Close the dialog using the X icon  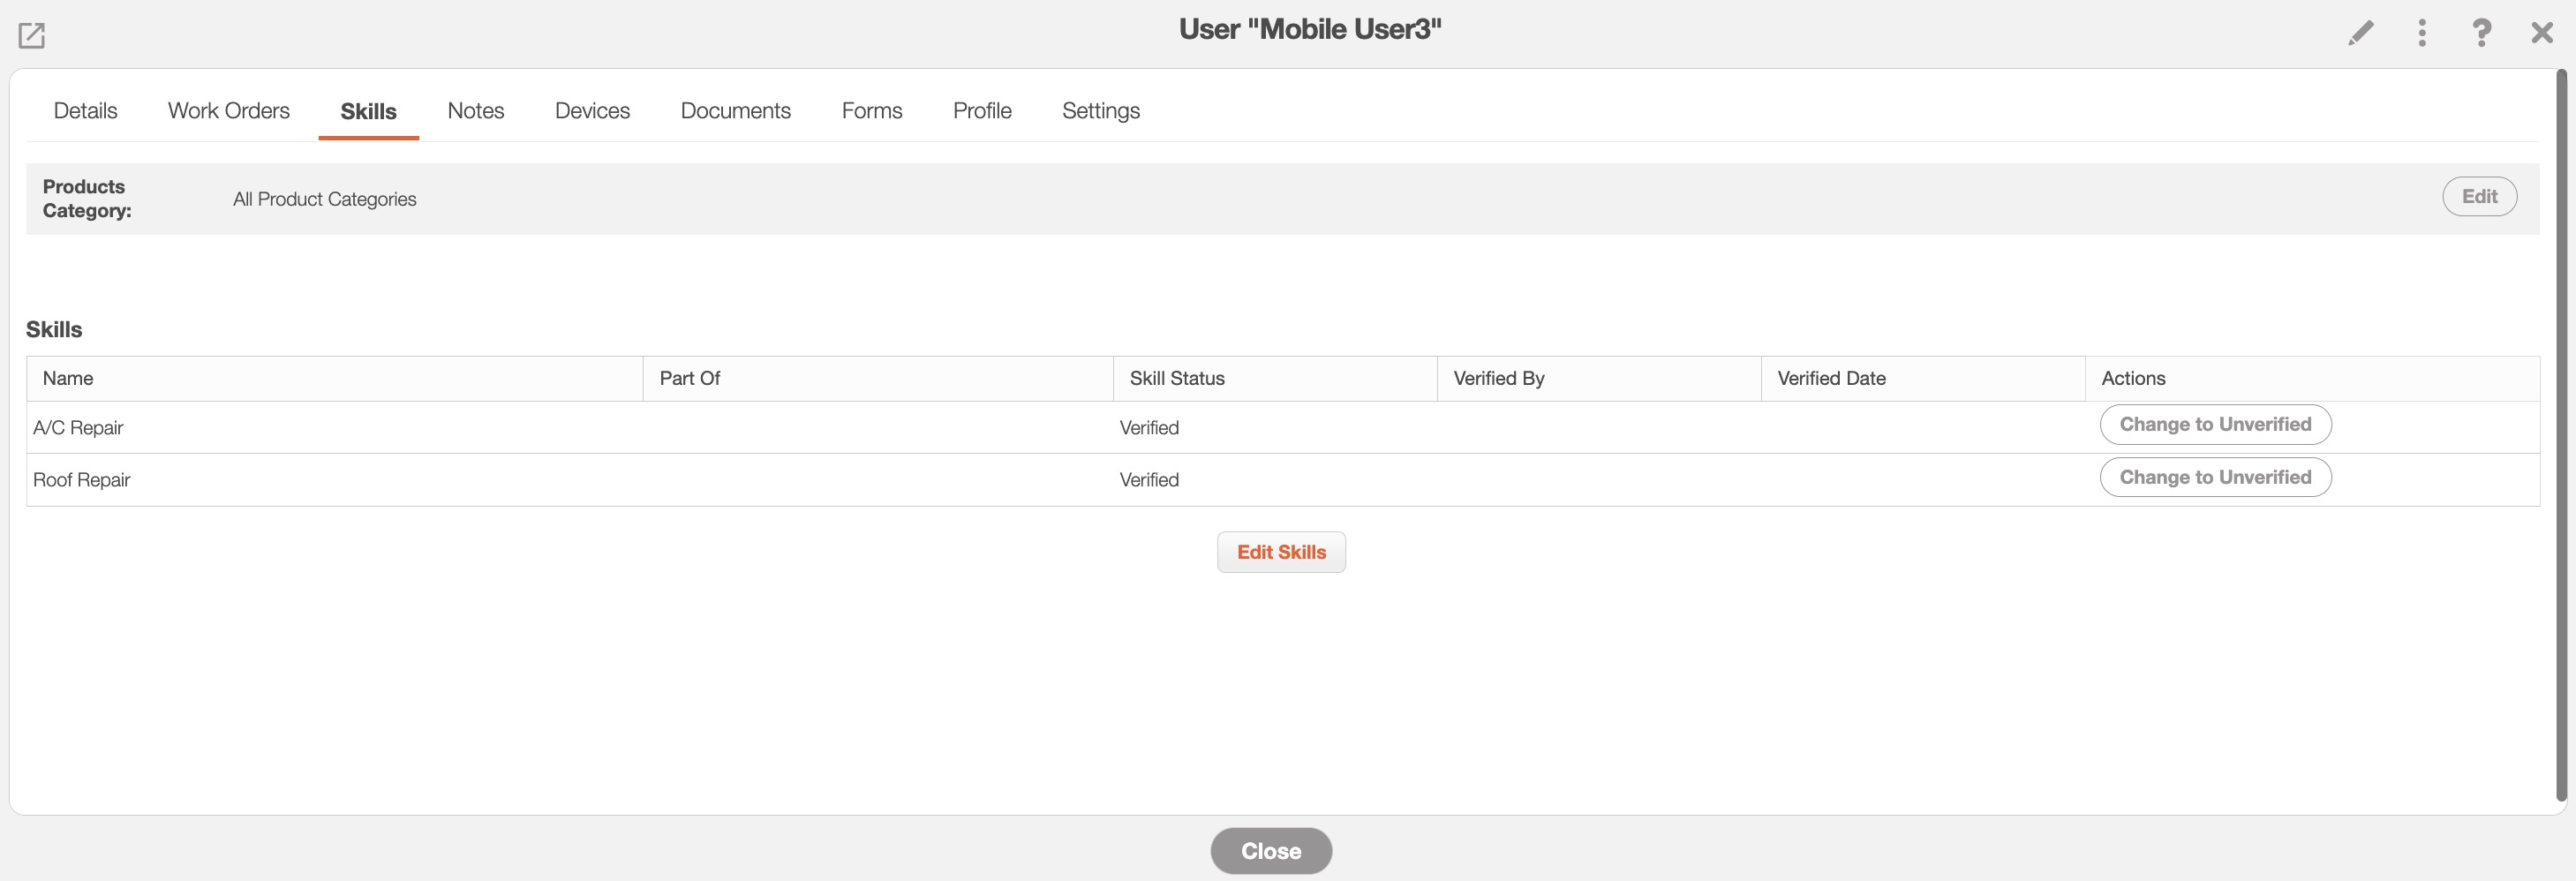pos(2541,33)
